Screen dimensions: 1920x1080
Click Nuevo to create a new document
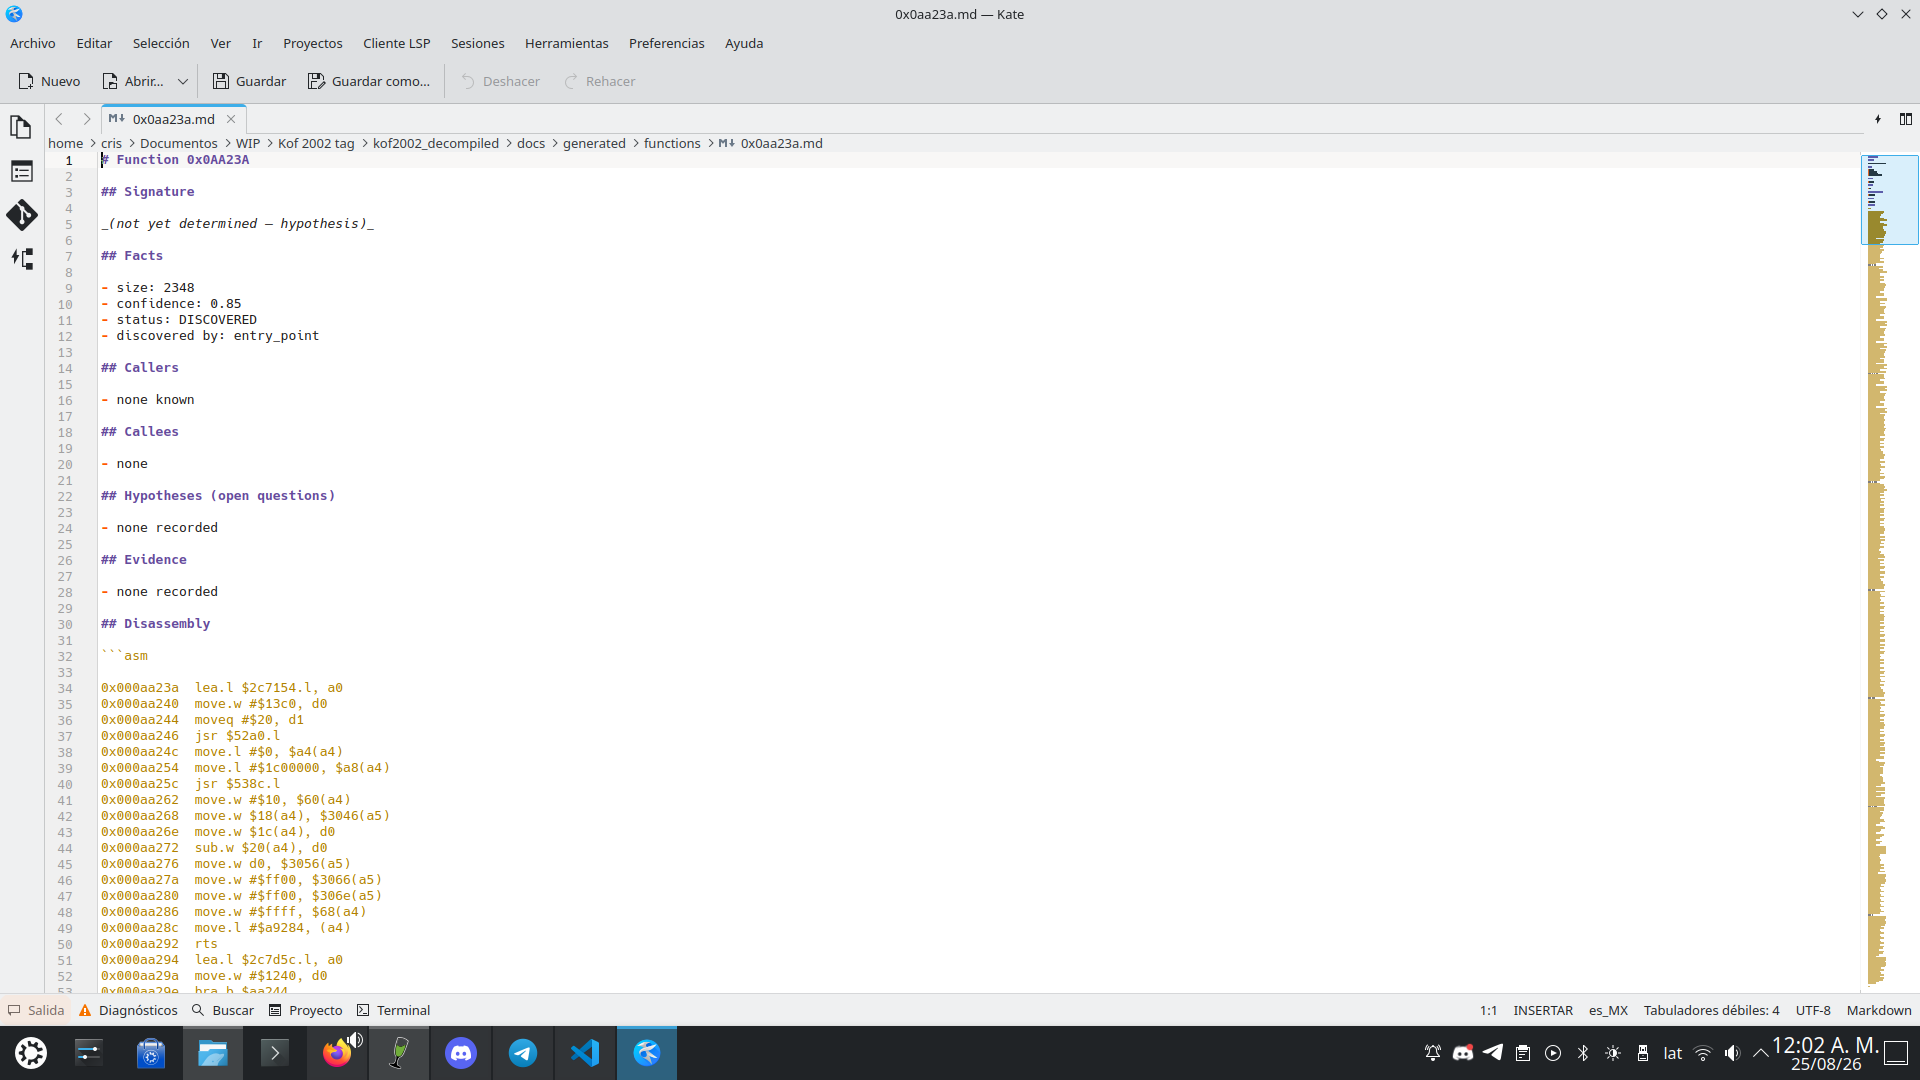[49, 81]
